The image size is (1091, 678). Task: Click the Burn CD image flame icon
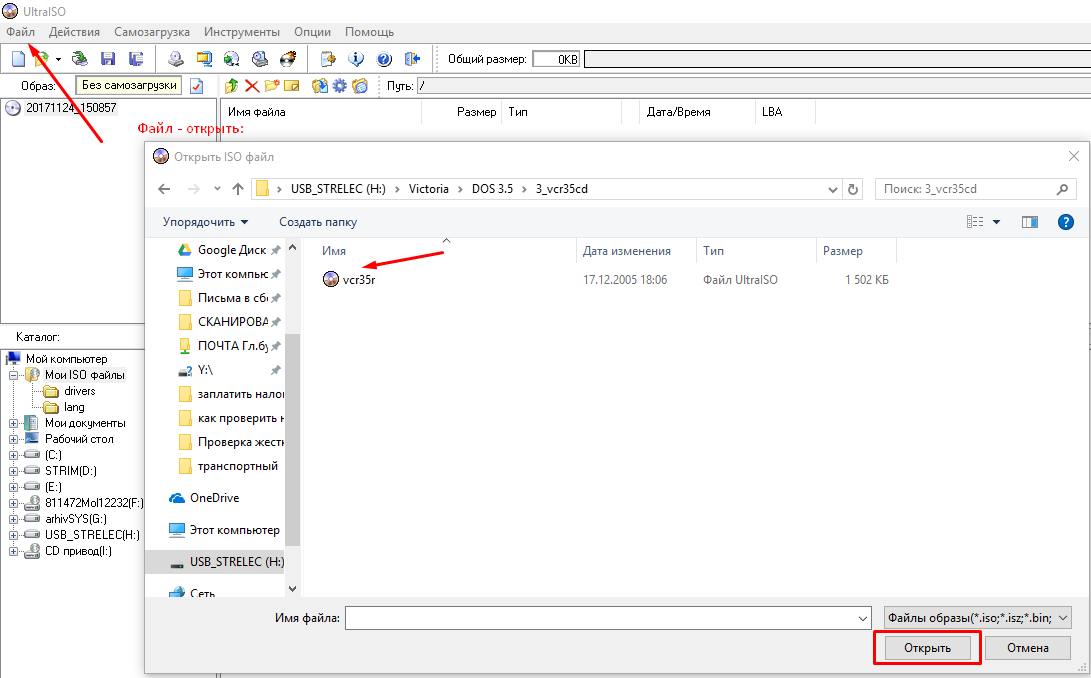coord(288,59)
